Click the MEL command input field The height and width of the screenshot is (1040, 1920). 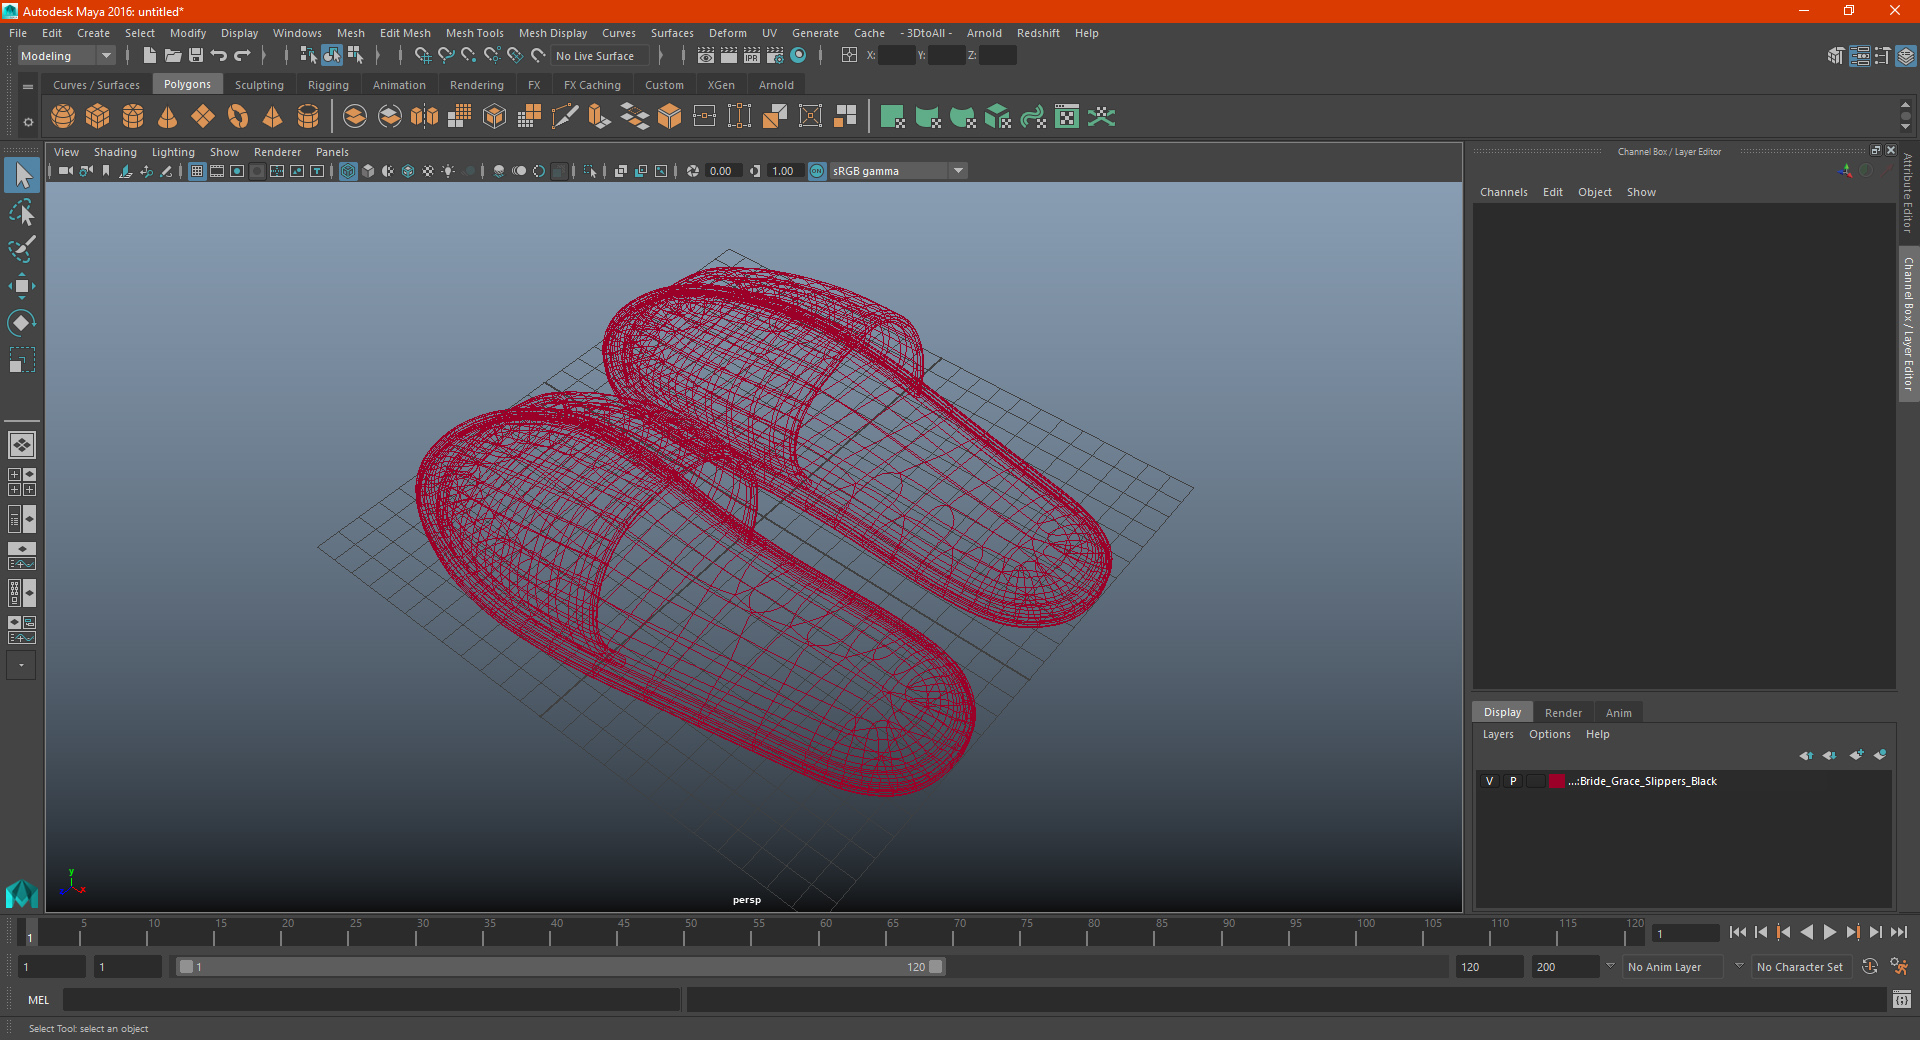(372, 1000)
